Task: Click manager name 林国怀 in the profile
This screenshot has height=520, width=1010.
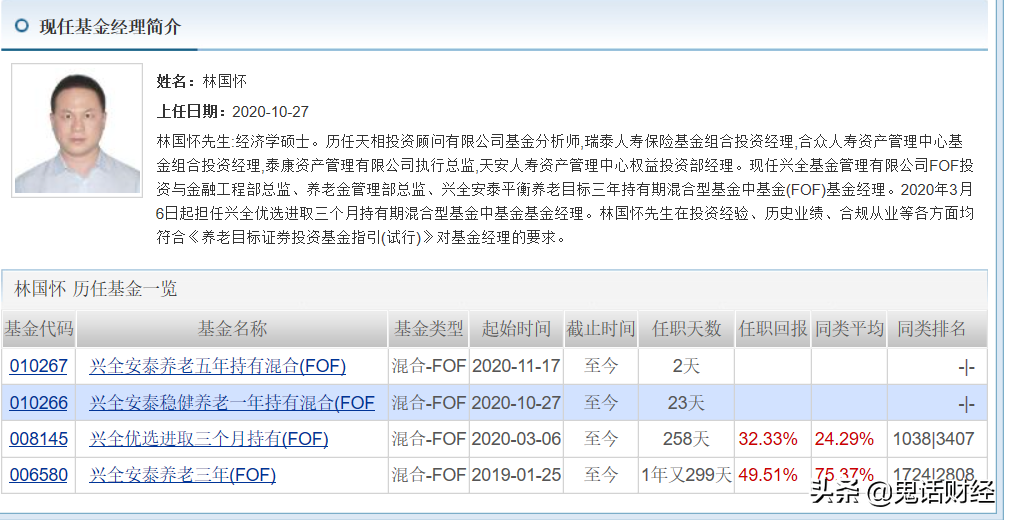Action: (x=224, y=81)
